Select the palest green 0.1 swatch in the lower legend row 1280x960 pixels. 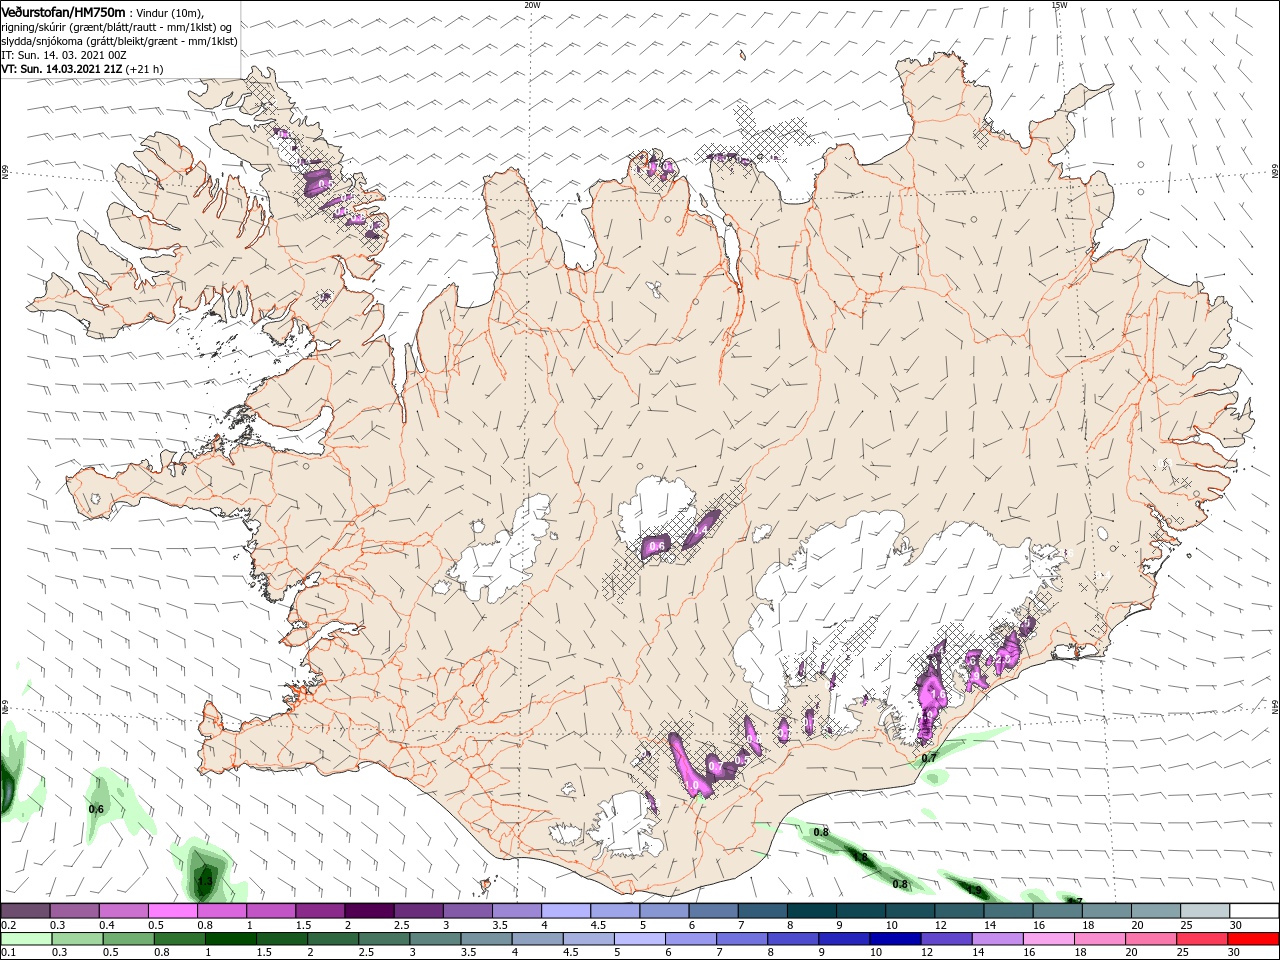(x=26, y=939)
